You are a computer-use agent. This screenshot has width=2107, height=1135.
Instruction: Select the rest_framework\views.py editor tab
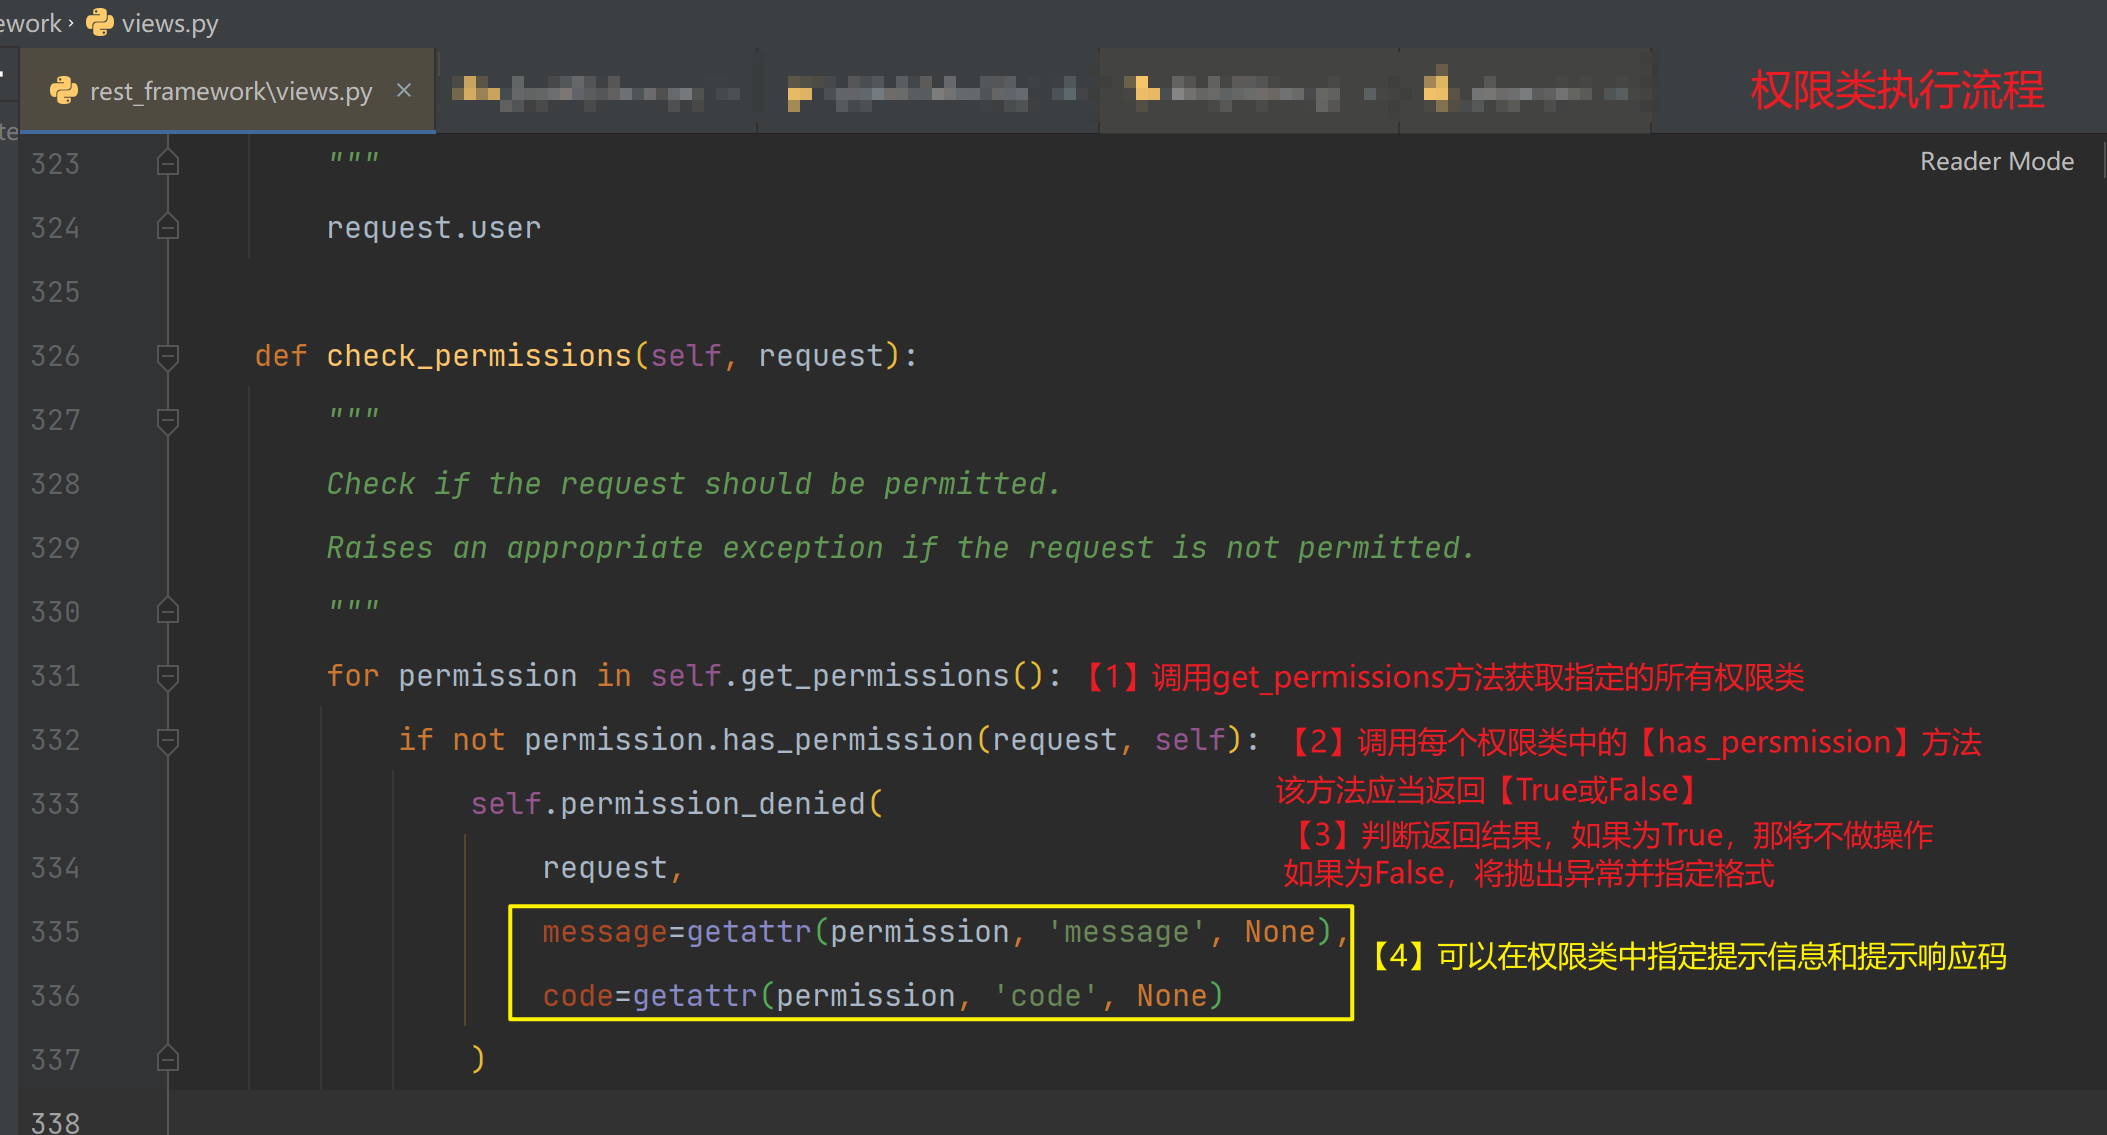coord(228,91)
